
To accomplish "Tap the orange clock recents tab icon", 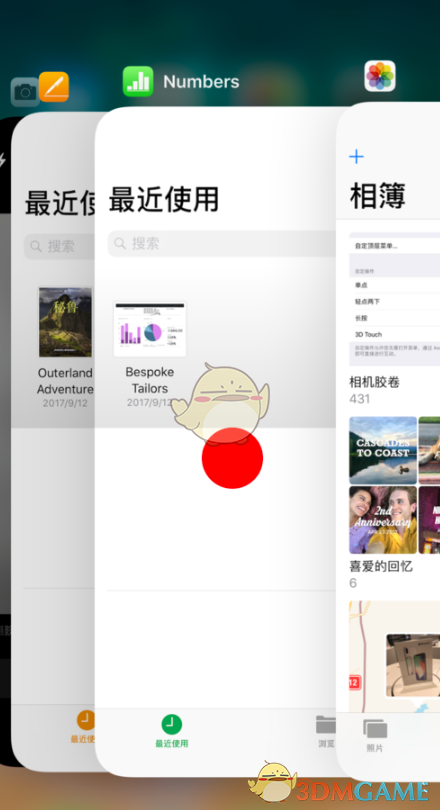I will pos(86,720).
